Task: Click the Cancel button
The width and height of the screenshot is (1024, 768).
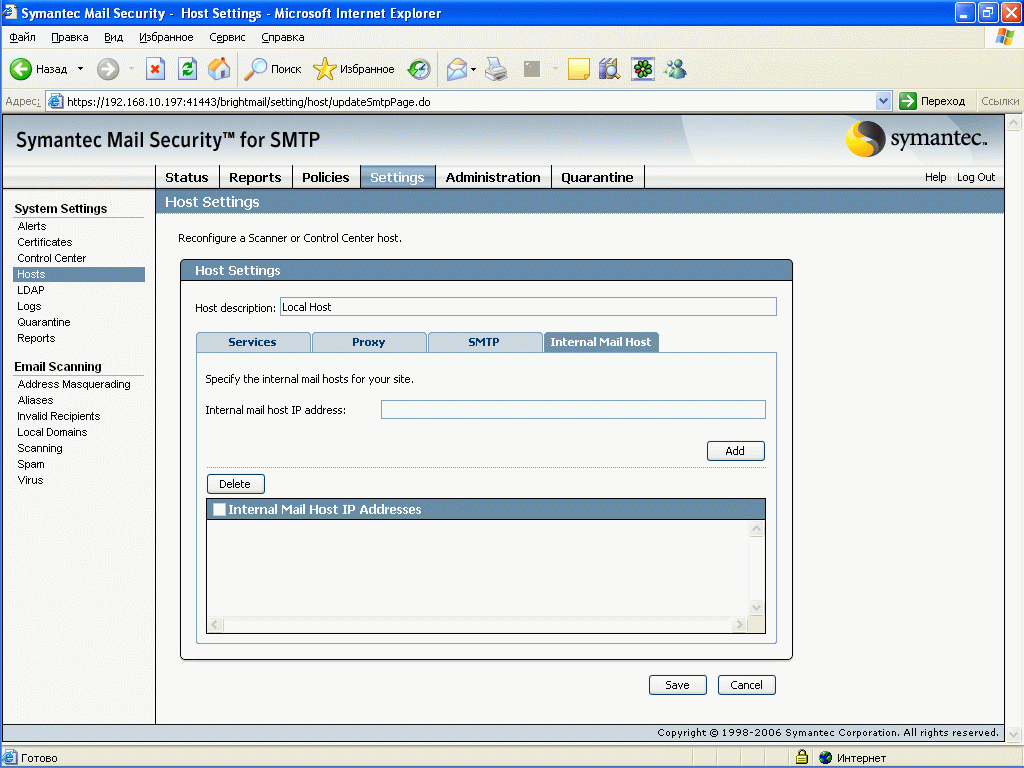Action: pyautogui.click(x=746, y=685)
